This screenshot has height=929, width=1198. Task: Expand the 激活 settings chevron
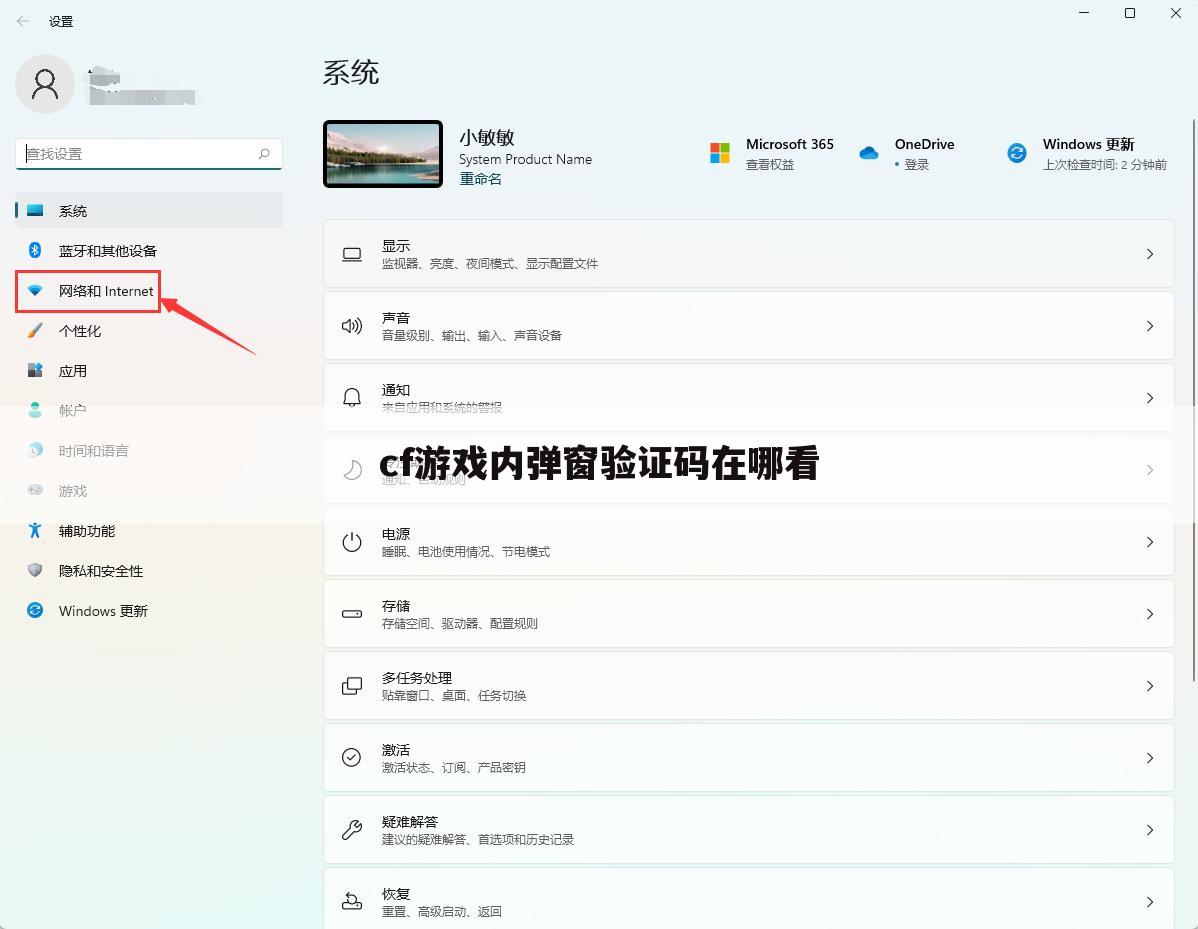(1150, 758)
